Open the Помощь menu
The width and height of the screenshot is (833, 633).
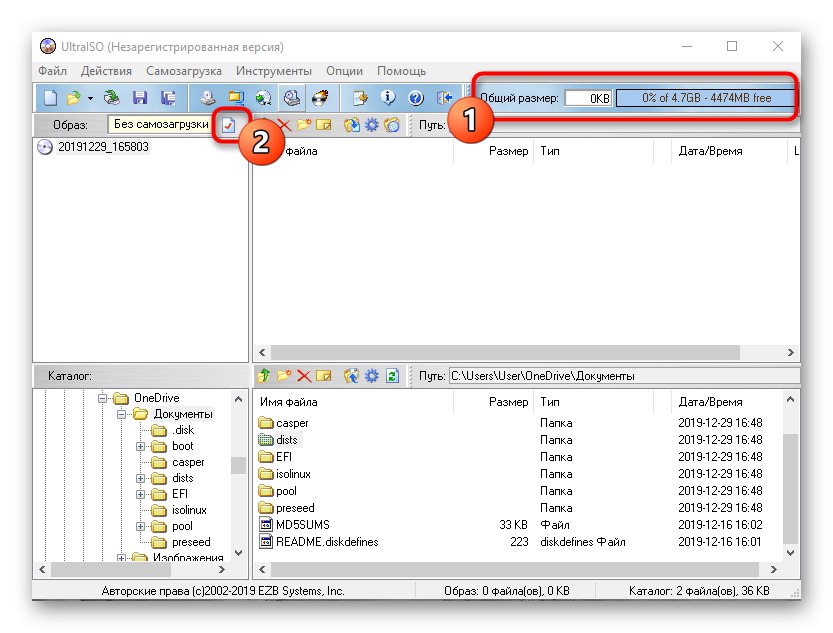click(x=401, y=71)
